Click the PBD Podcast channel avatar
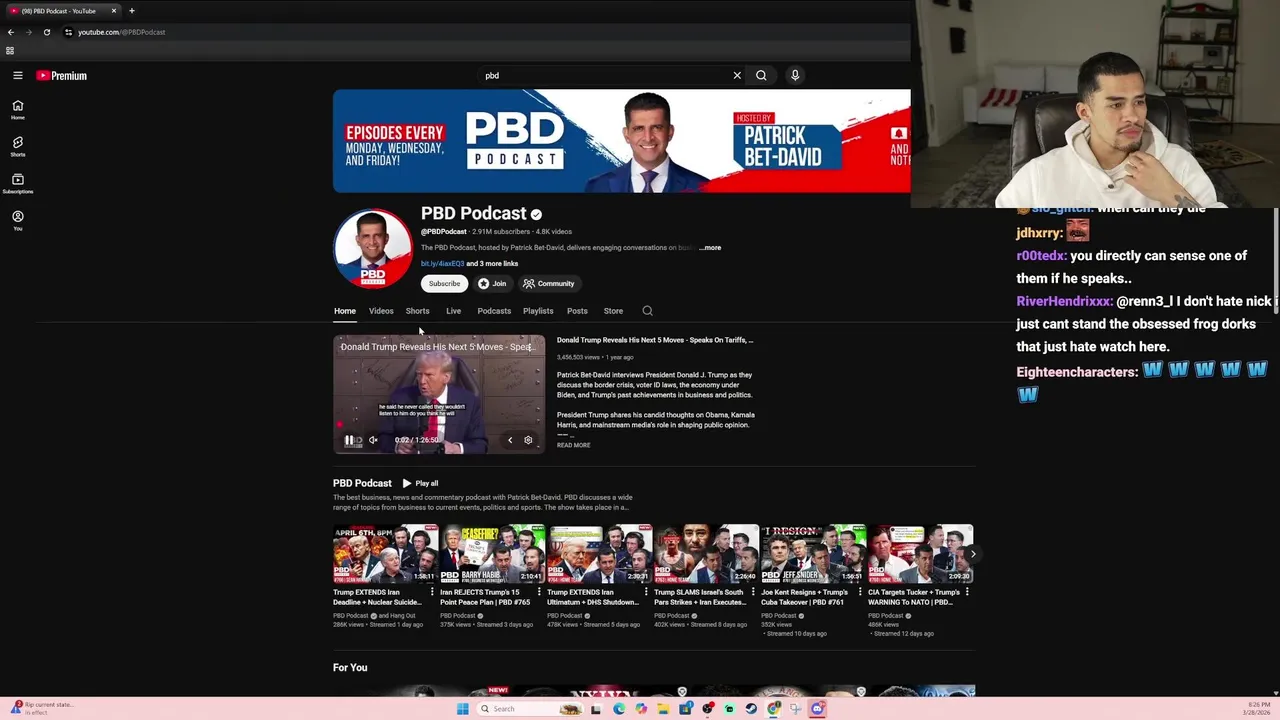The height and width of the screenshot is (720, 1280). point(372,248)
